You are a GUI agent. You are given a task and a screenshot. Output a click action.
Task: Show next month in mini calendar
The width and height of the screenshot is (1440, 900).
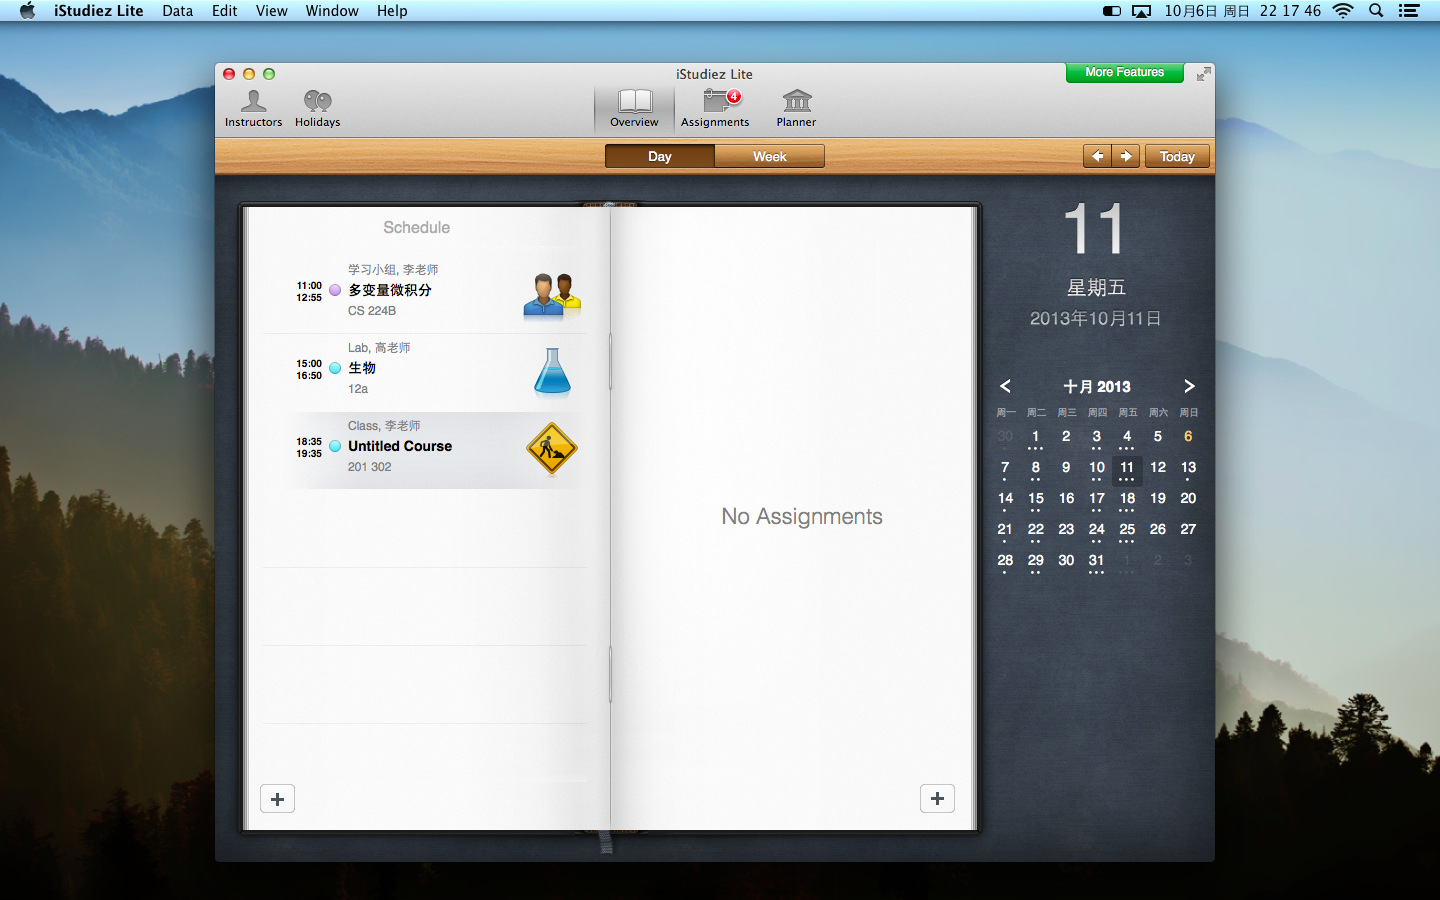click(x=1189, y=386)
